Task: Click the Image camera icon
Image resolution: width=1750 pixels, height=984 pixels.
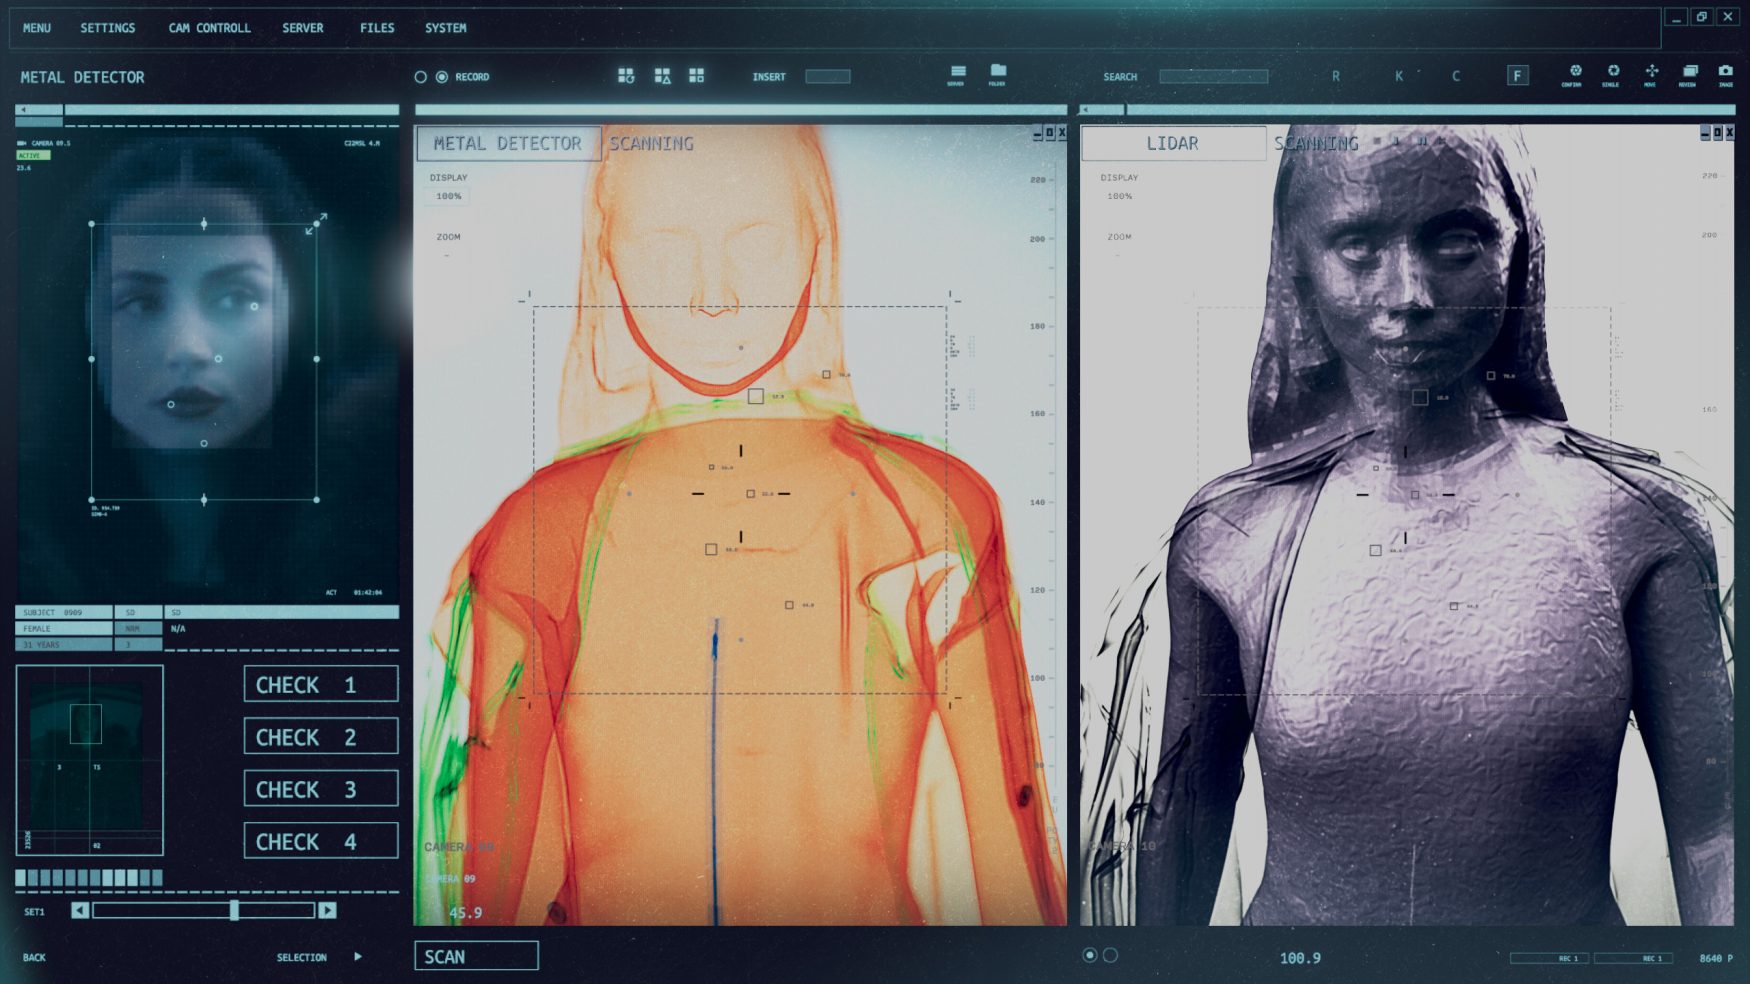Action: point(1725,72)
